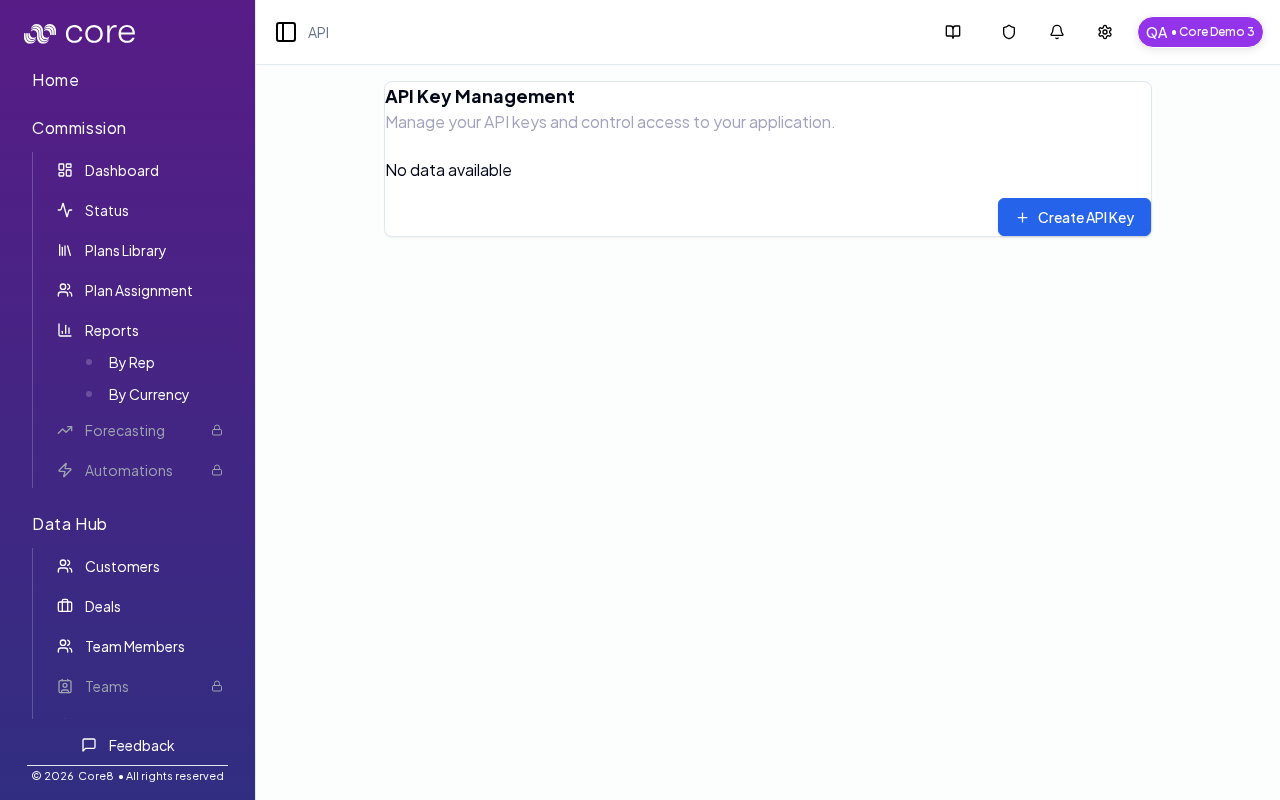Click the 2026 Core8 copyright text
This screenshot has height=800, width=1280.
coord(128,776)
